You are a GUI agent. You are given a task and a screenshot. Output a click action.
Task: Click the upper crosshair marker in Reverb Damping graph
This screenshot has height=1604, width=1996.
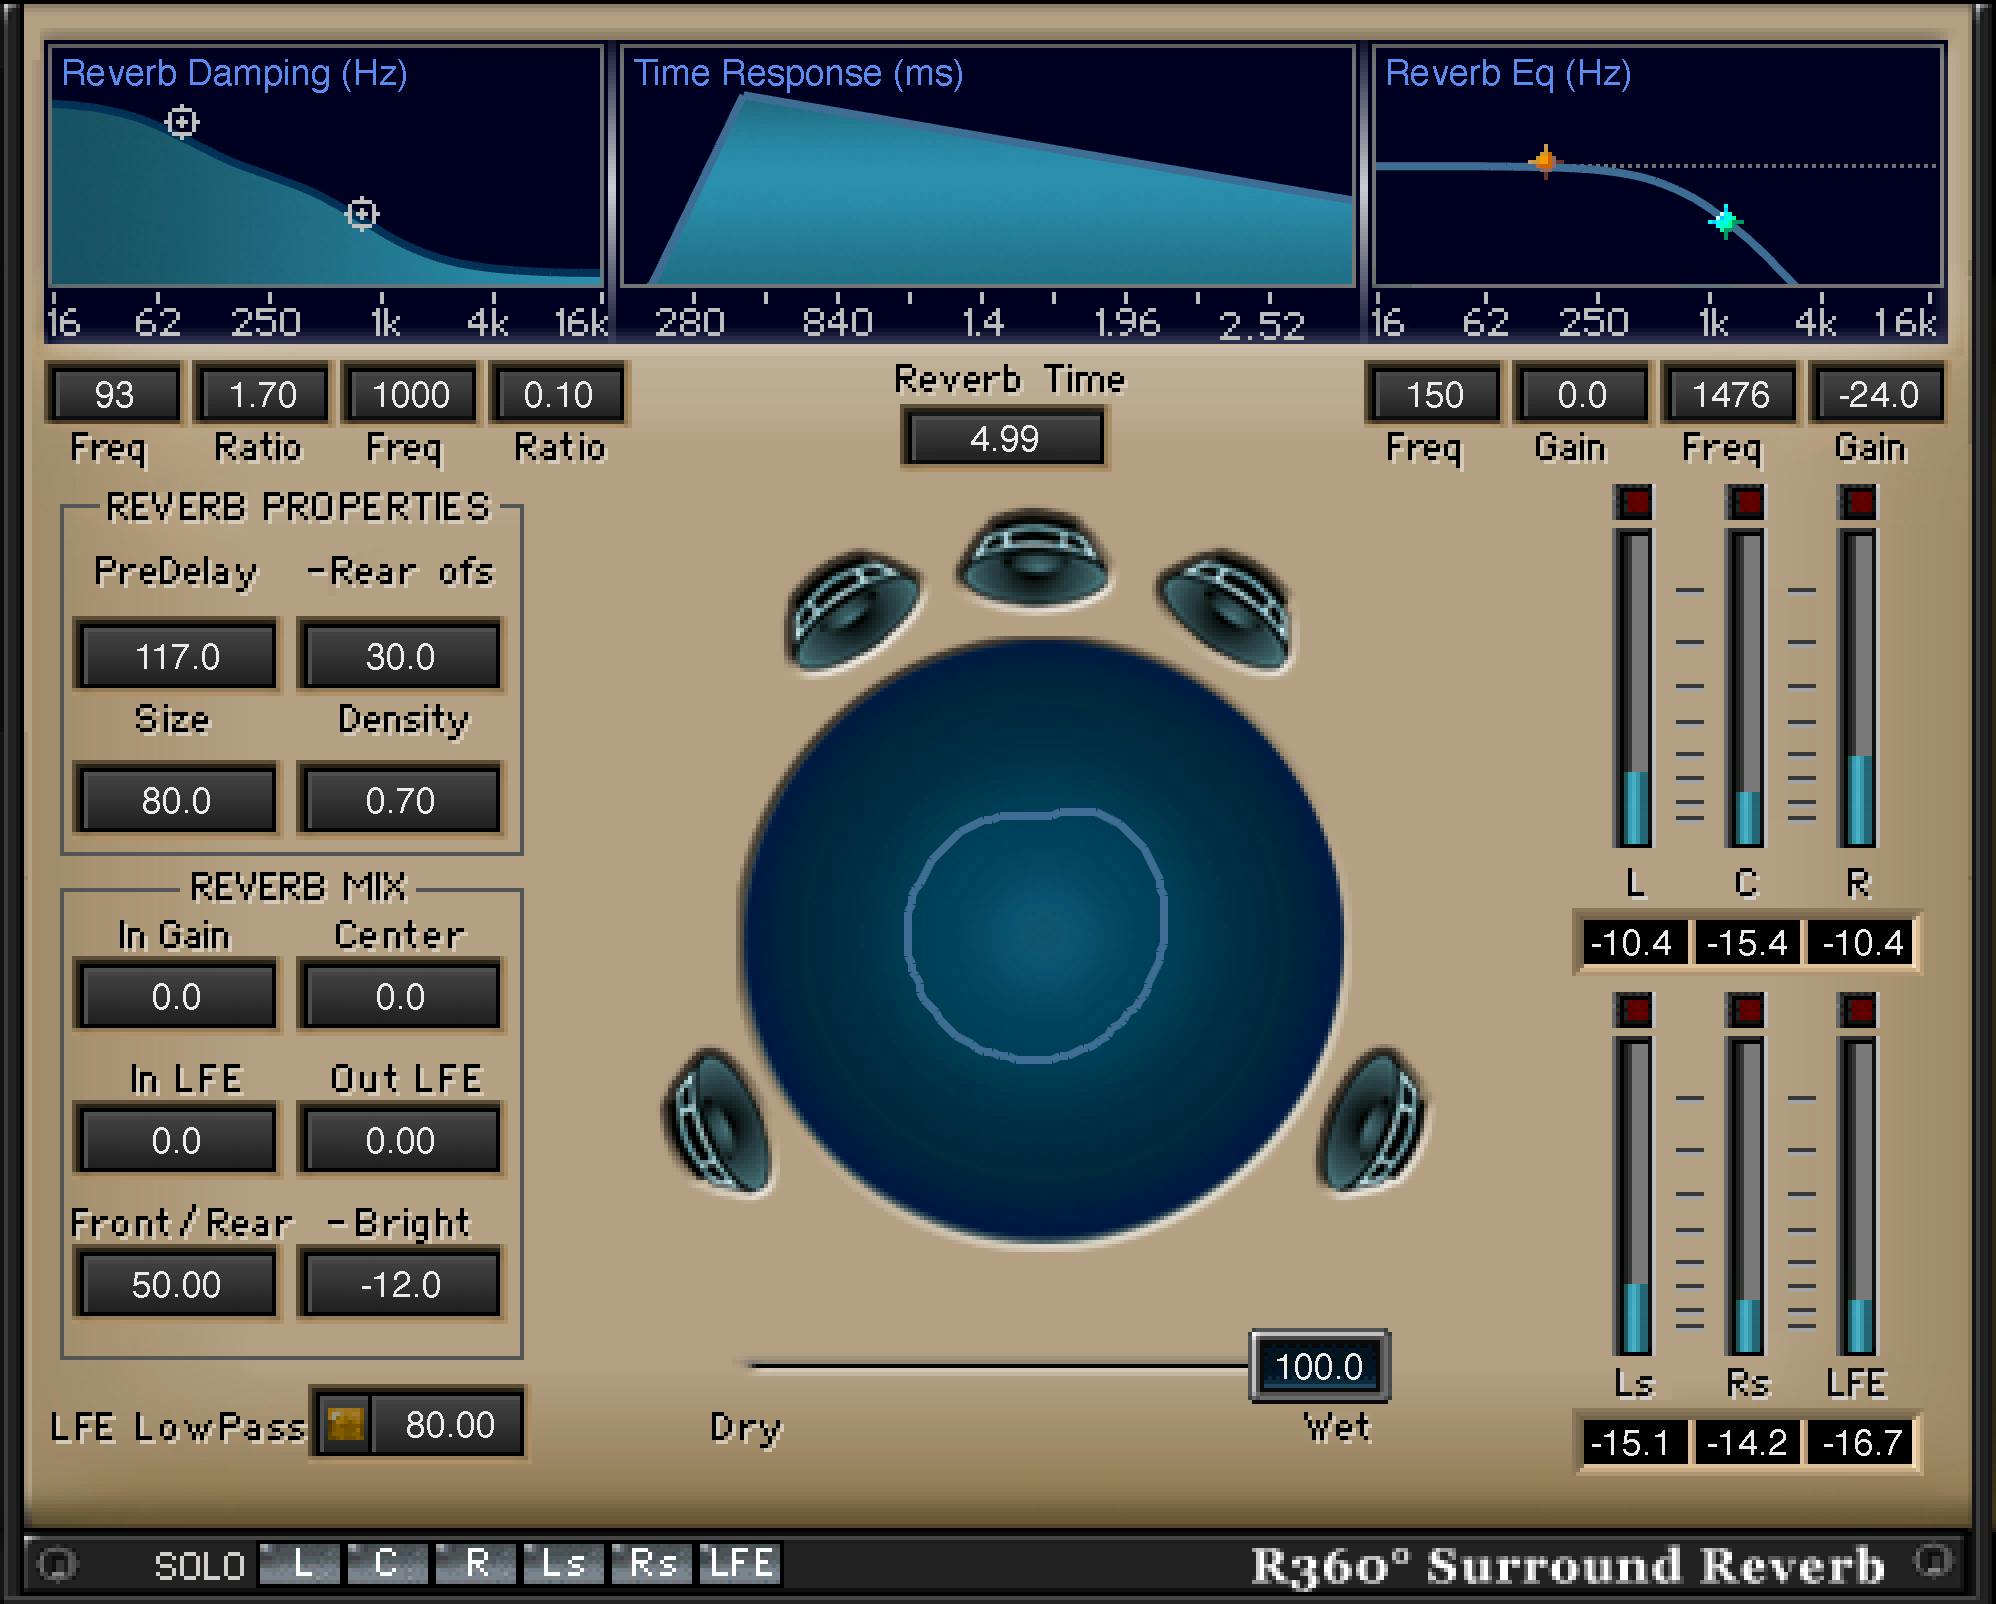pos(182,124)
